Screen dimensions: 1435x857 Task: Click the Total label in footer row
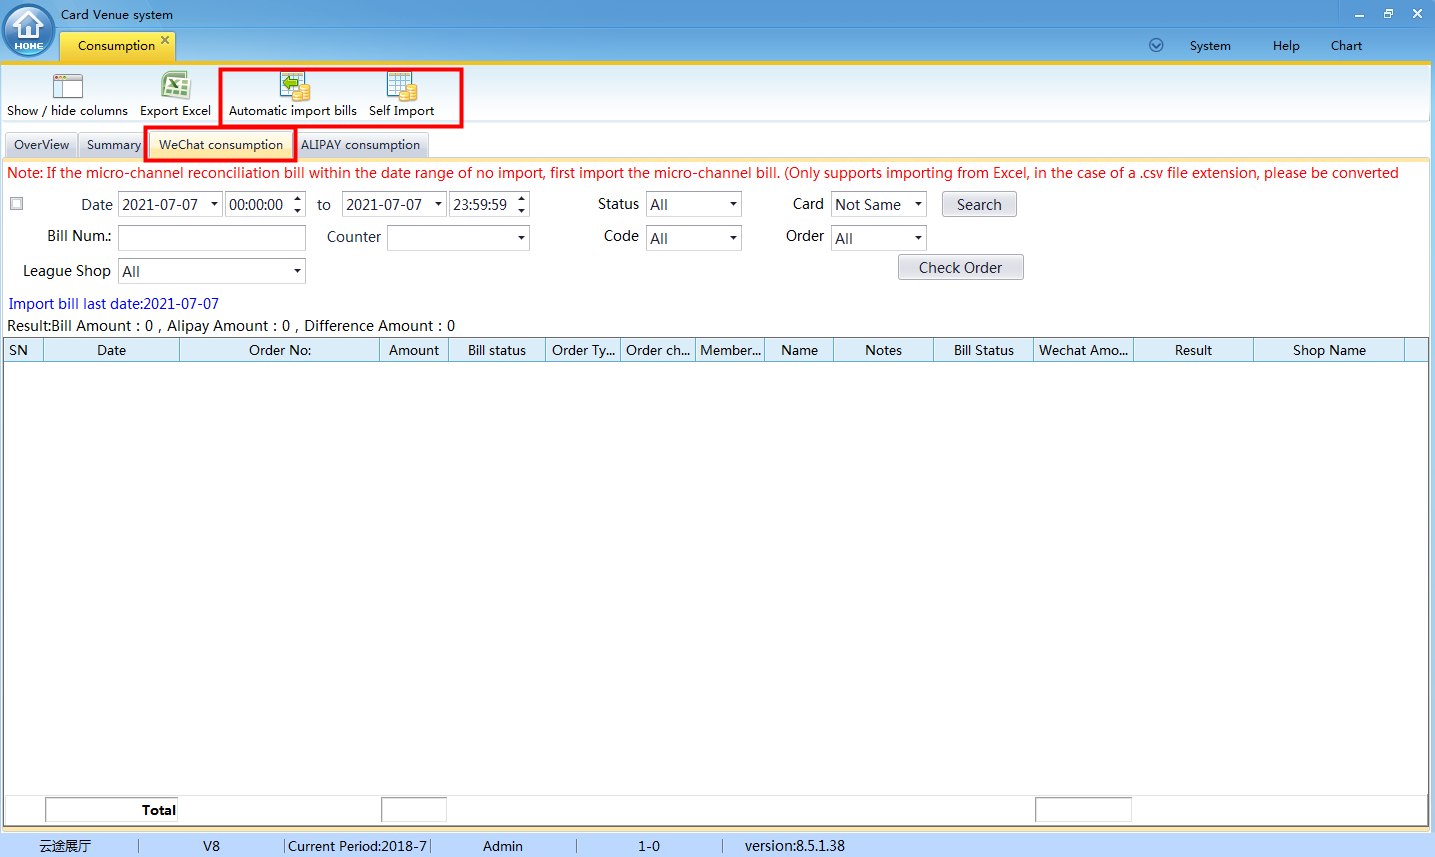point(158,810)
